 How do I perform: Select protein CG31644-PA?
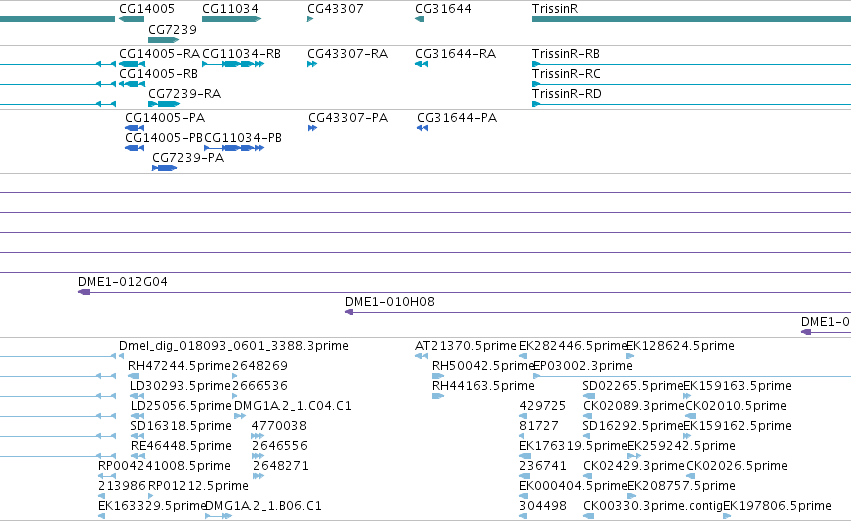457,118
